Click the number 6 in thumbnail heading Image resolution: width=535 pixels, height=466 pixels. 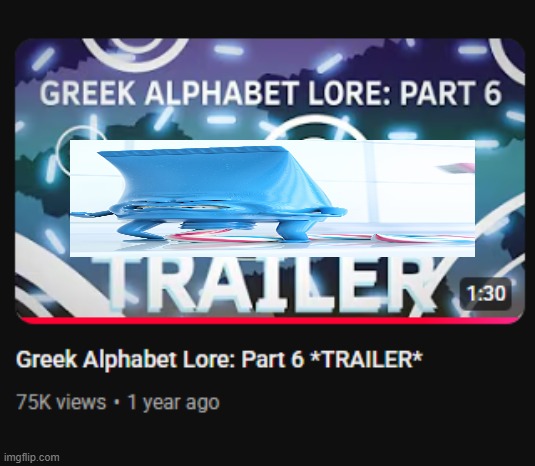pos(493,93)
